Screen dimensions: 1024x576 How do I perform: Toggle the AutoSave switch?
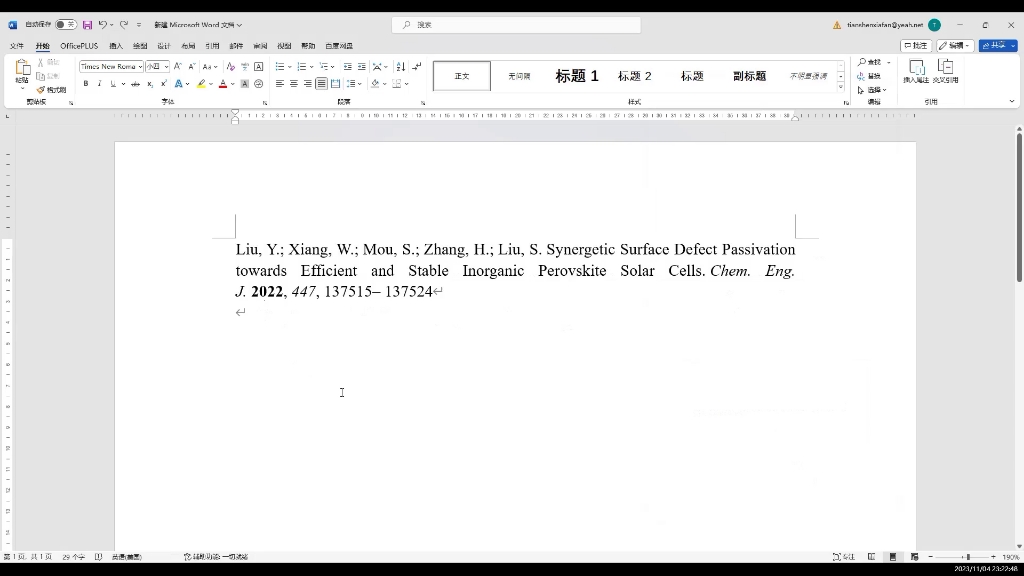click(65, 25)
